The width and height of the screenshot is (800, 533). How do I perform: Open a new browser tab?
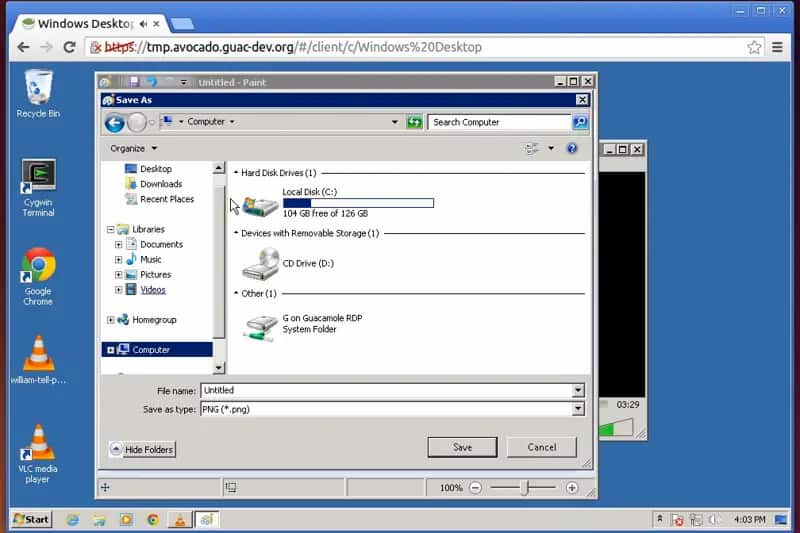pyautogui.click(x=182, y=23)
